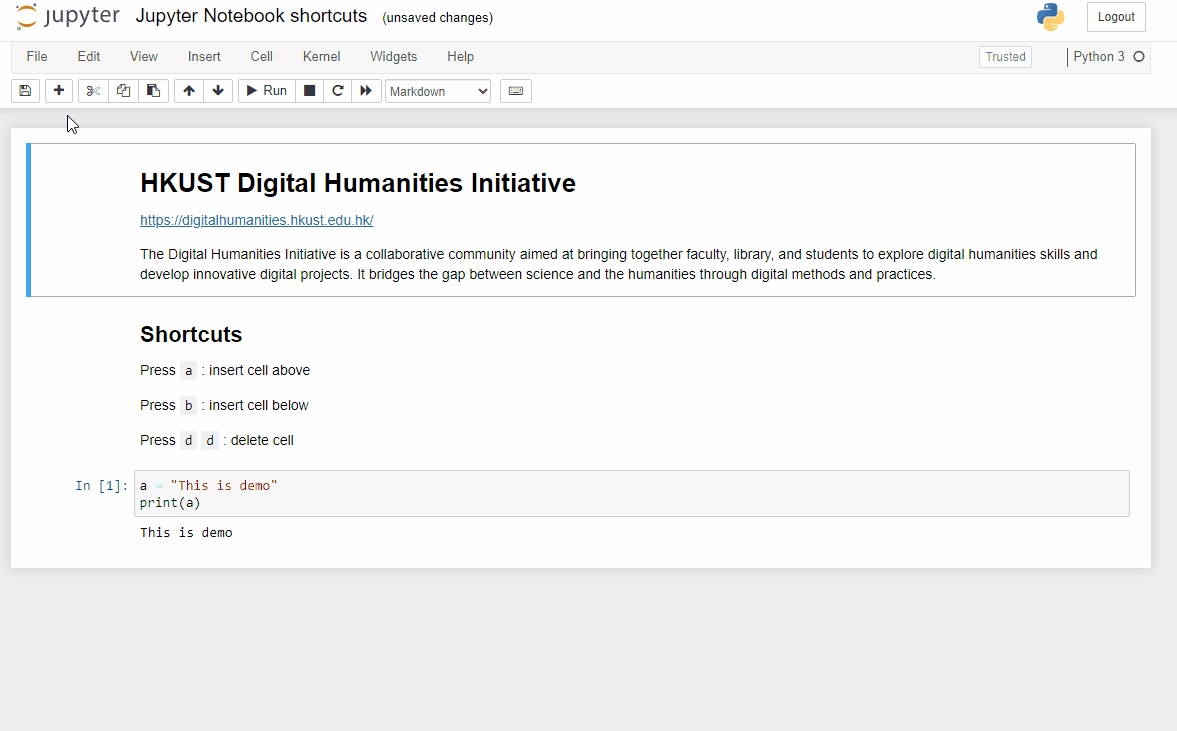The height and width of the screenshot is (731, 1177).
Task: Move the selected cell up
Action: tap(188, 91)
